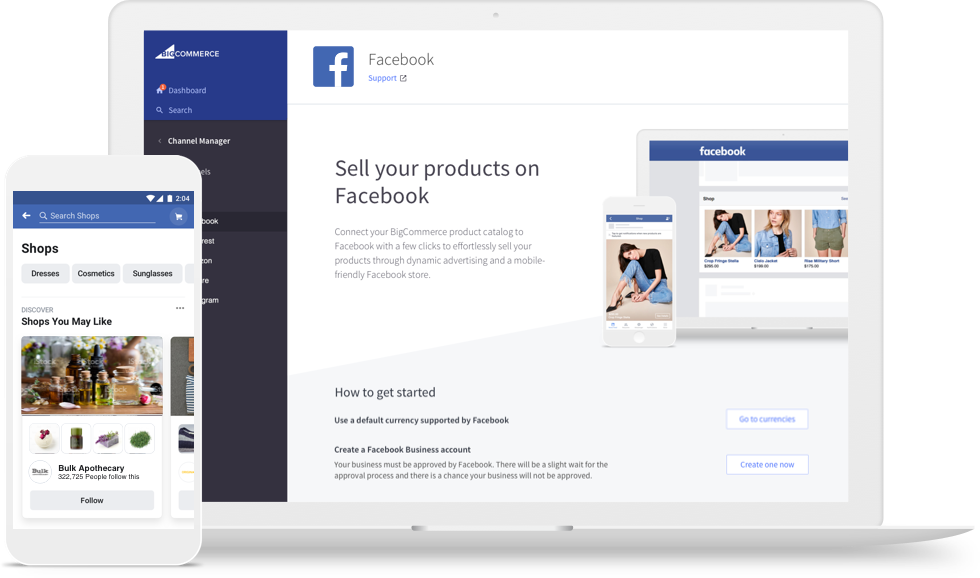Select Channel Manager heading
Screen dimensions: 980x578
(x=199, y=141)
